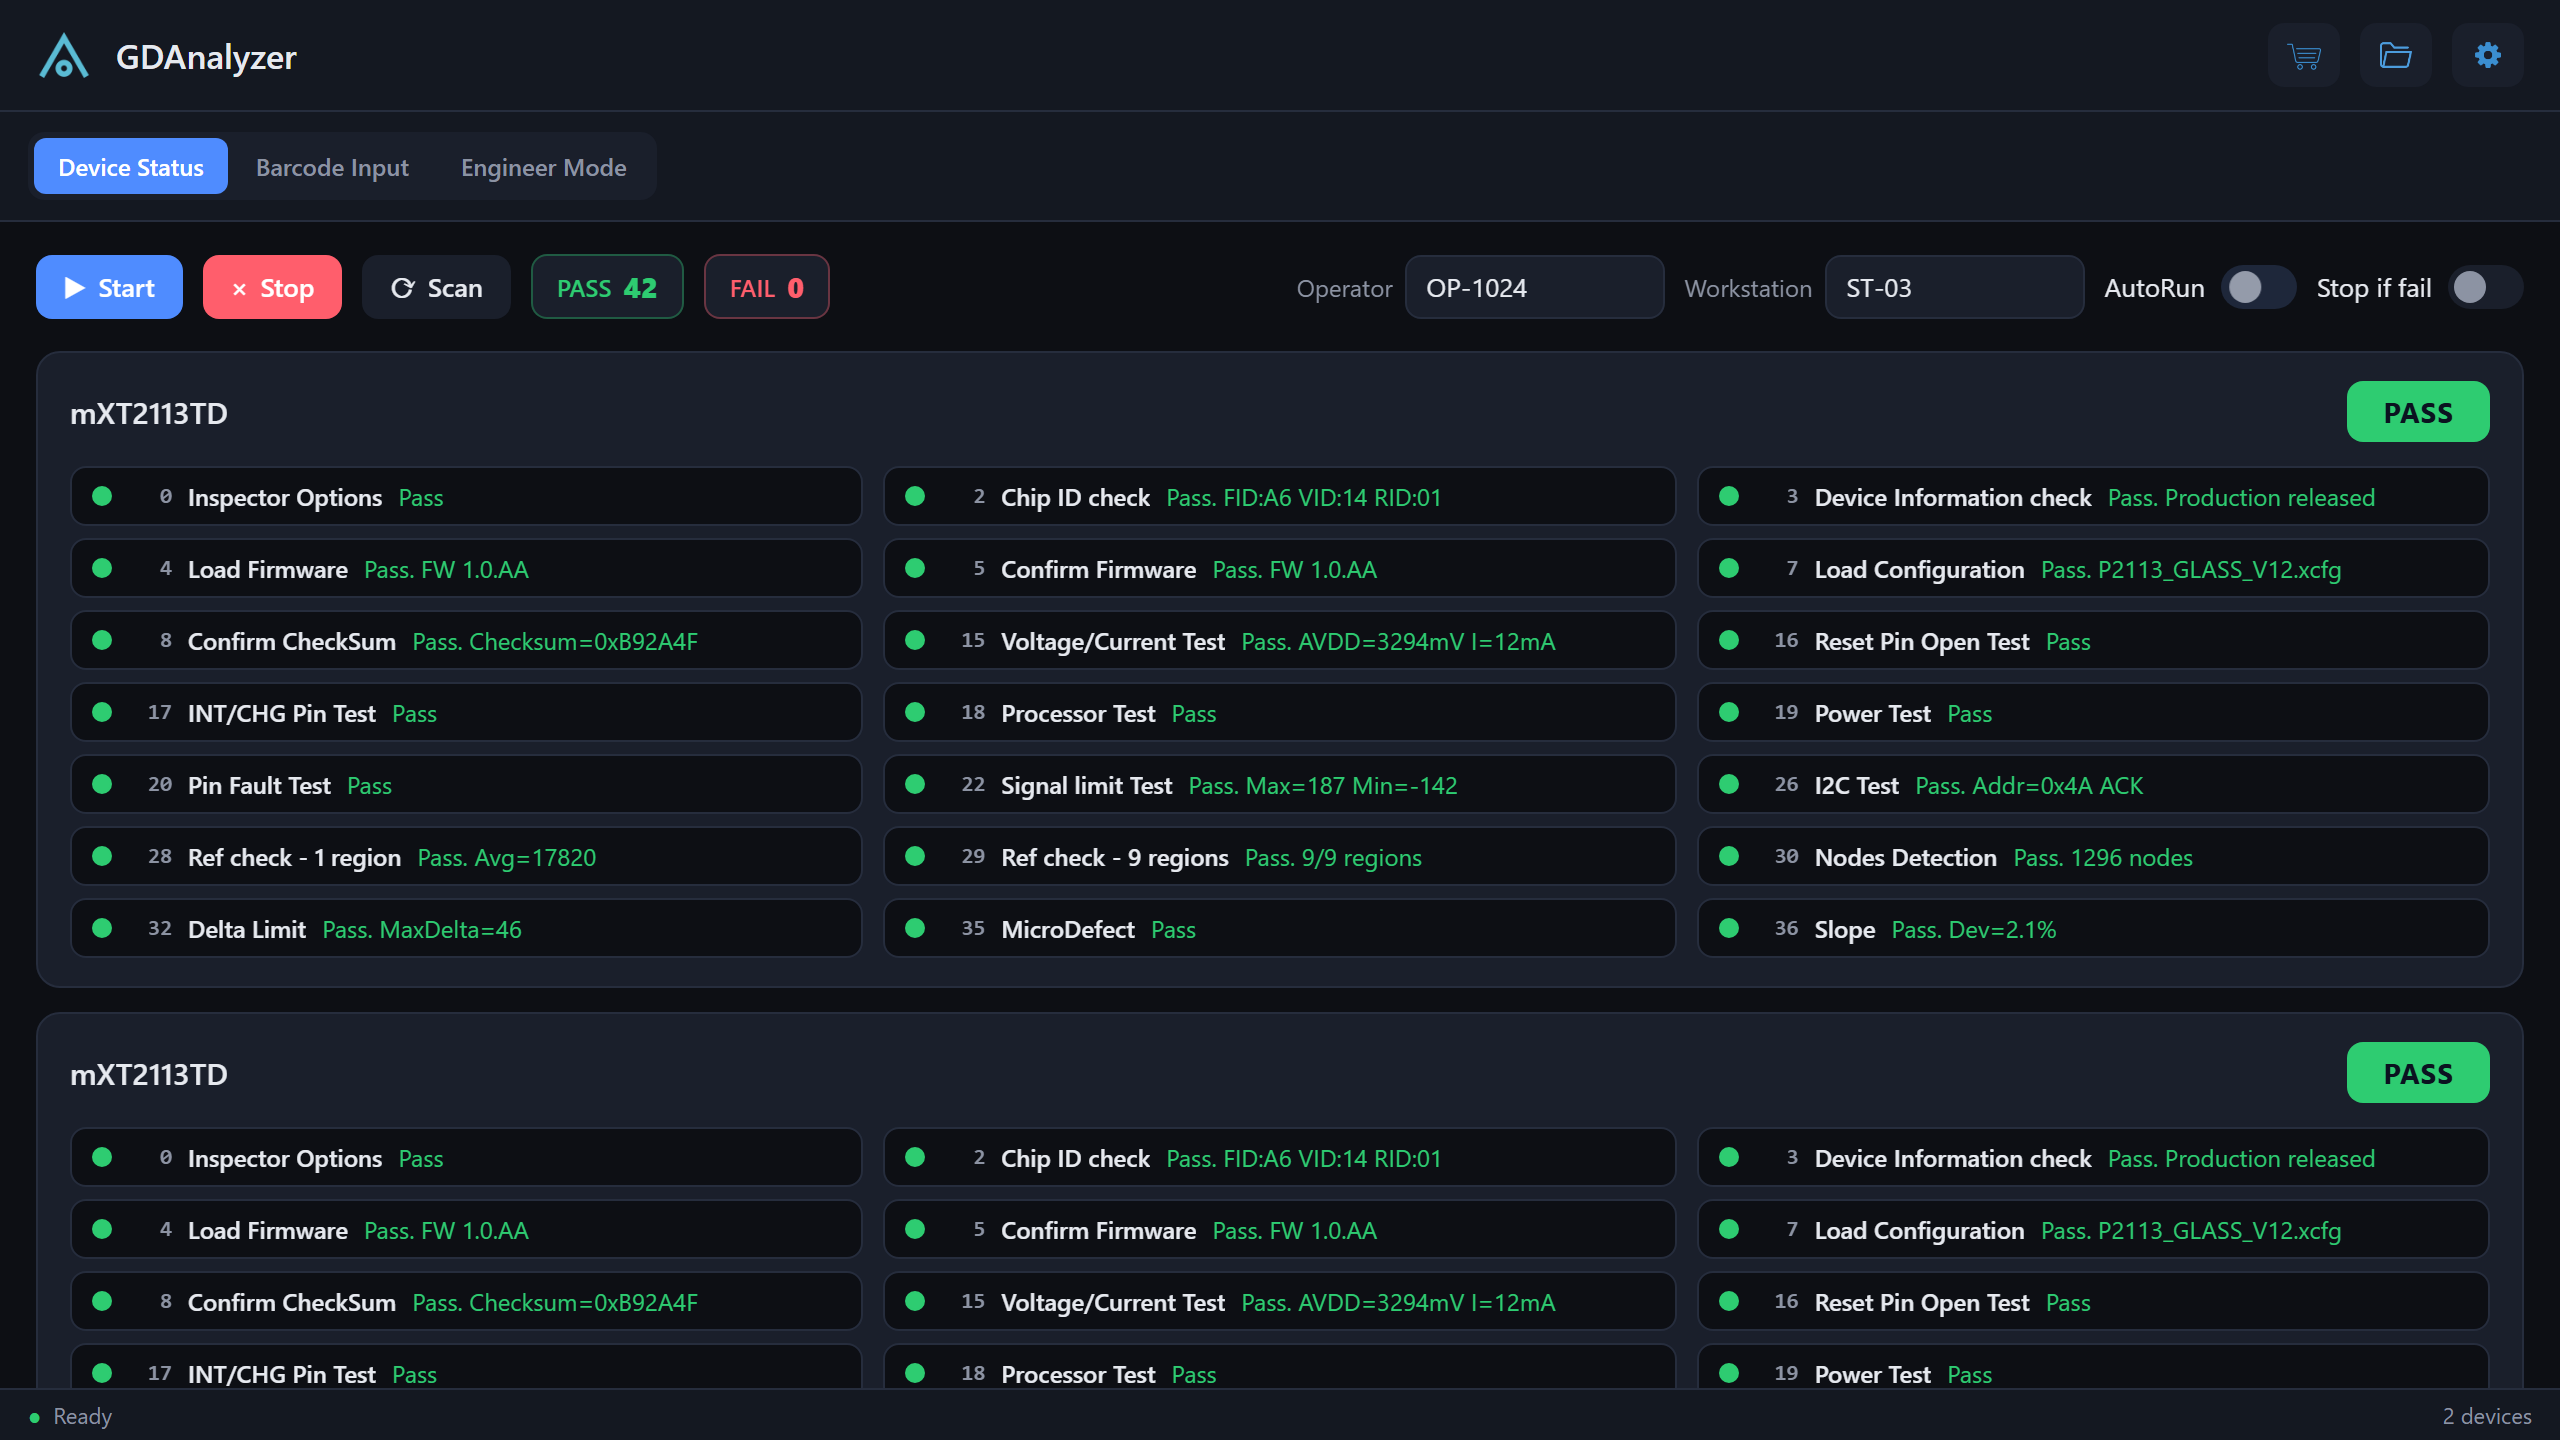Switch to the Engineer Mode tab
The width and height of the screenshot is (2560, 1440).
(544, 167)
